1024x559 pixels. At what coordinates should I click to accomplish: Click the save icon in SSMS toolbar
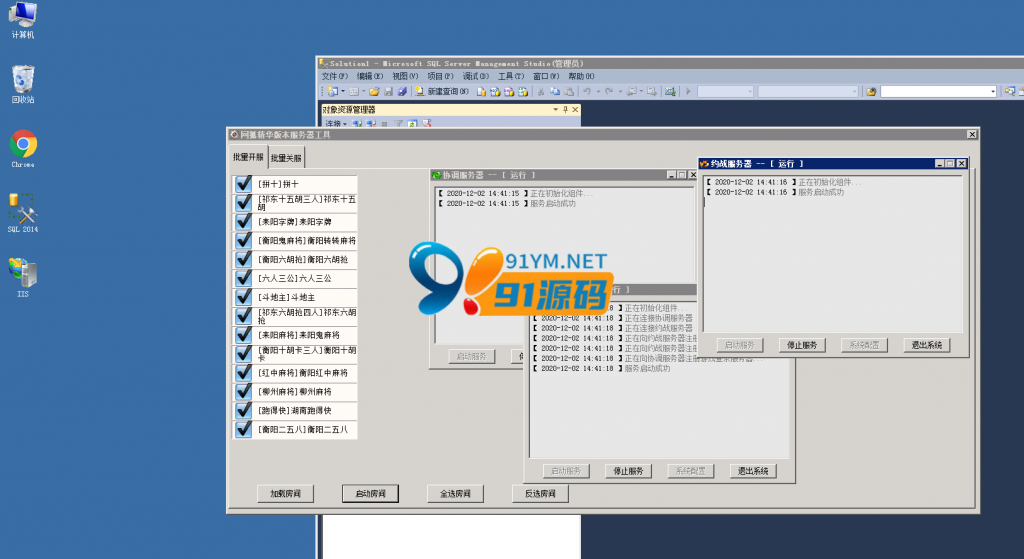tap(388, 91)
